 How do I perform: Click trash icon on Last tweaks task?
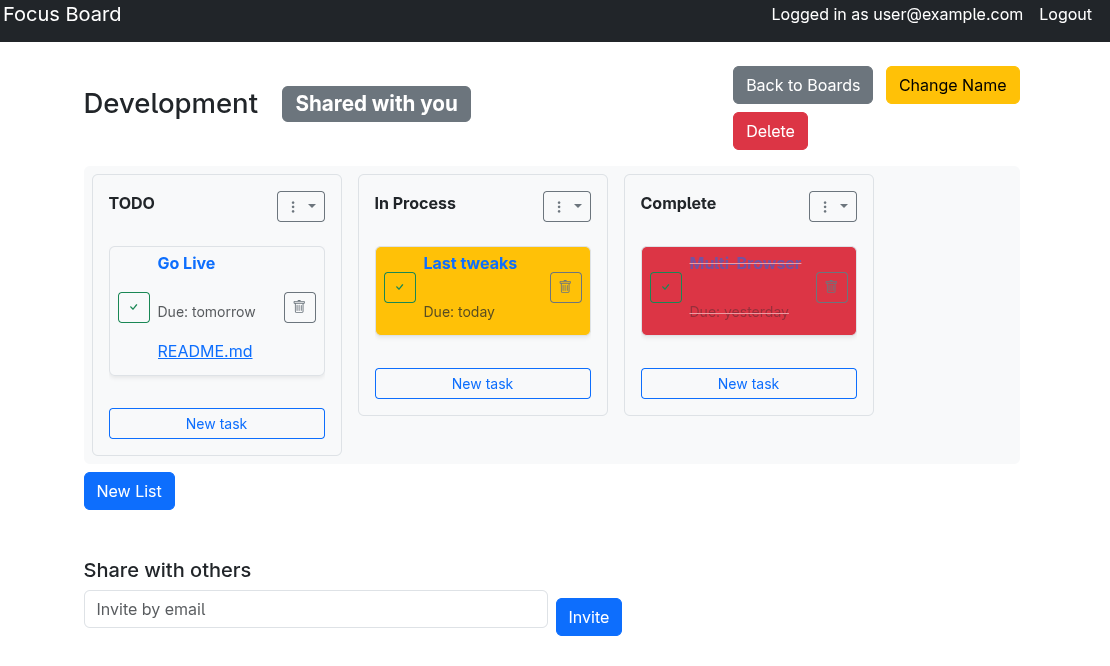pos(565,288)
